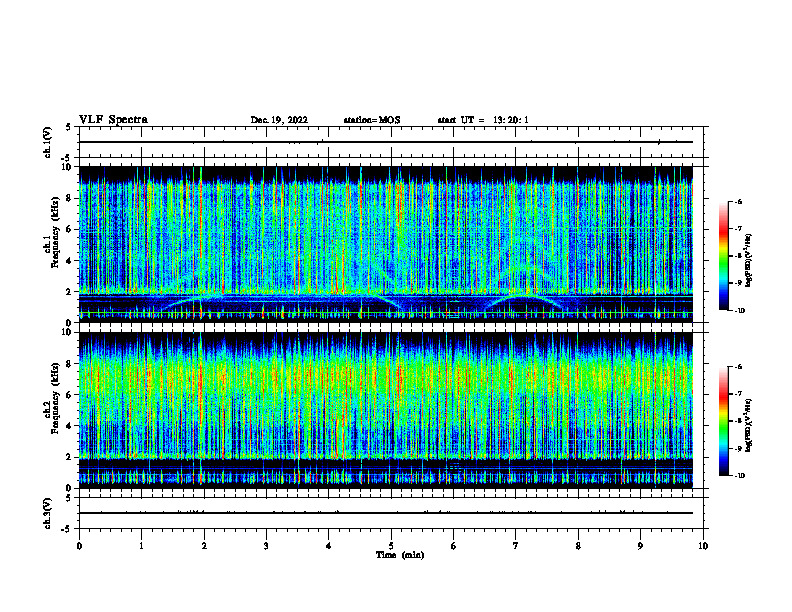792x612 pixels.
Task: Click the date "Dec. 19, 2022" header text
Action: coord(279,120)
